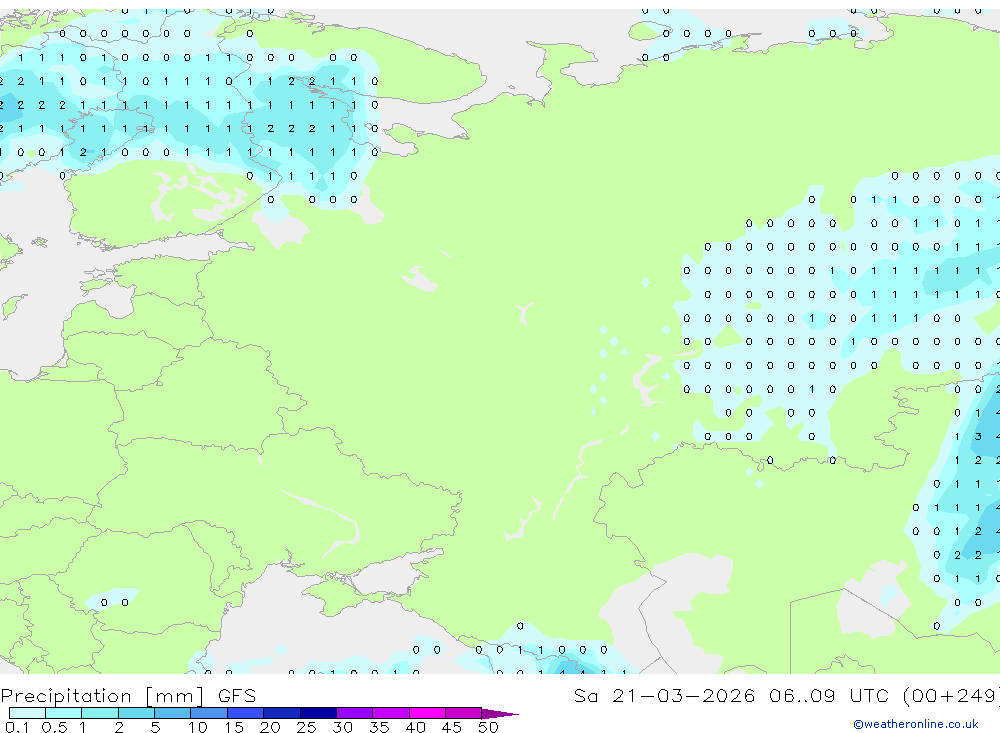This screenshot has height=733, width=1000.
Task: Pick the 10–15 mm legend swatch
Action: pos(209,713)
